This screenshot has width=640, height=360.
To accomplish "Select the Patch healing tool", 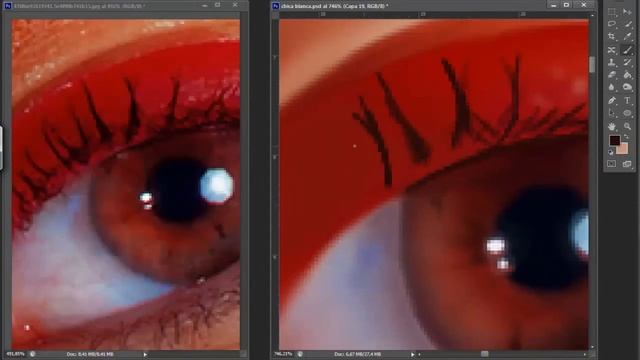I will click(611, 50).
